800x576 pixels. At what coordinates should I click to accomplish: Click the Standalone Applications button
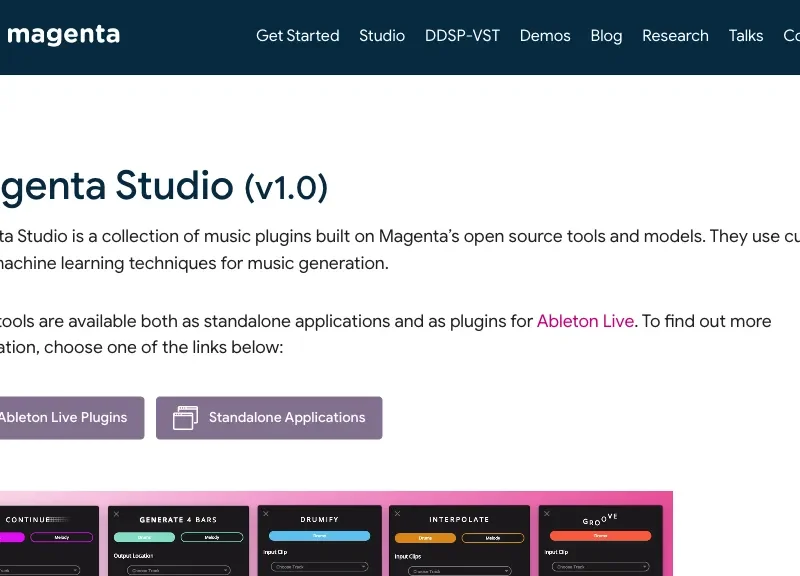pos(268,417)
